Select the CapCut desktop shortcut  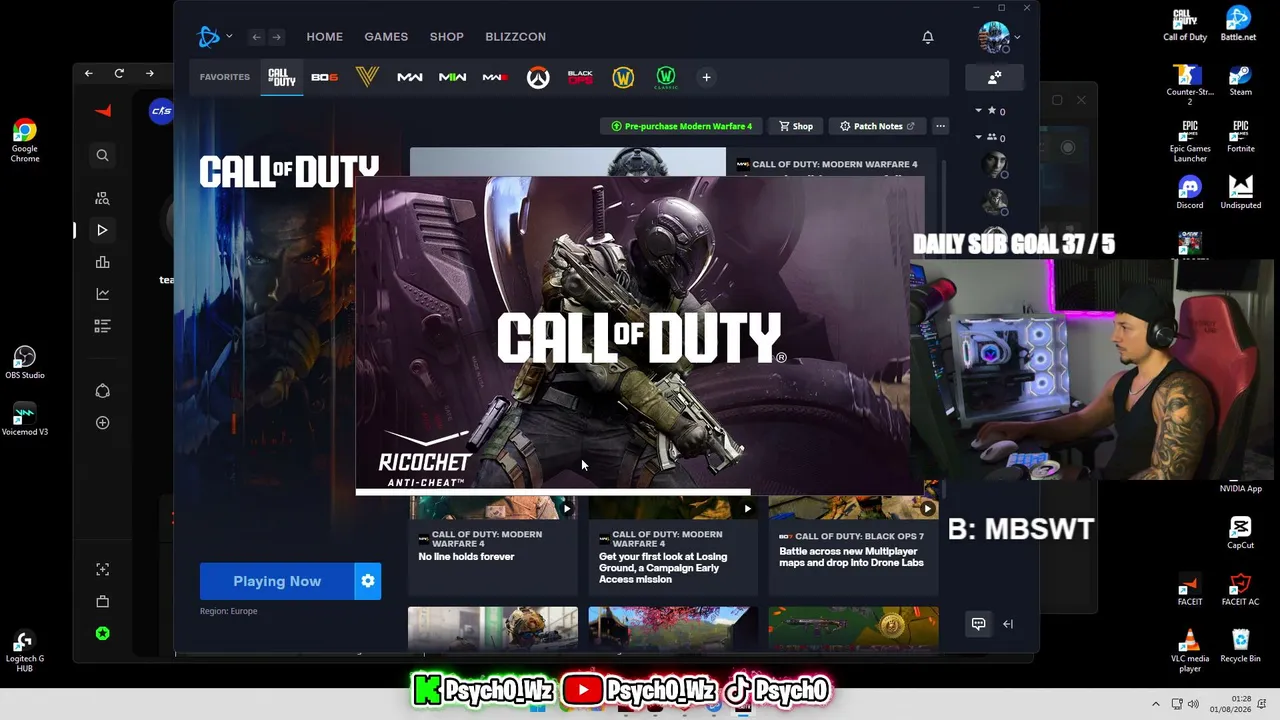tap(1240, 533)
